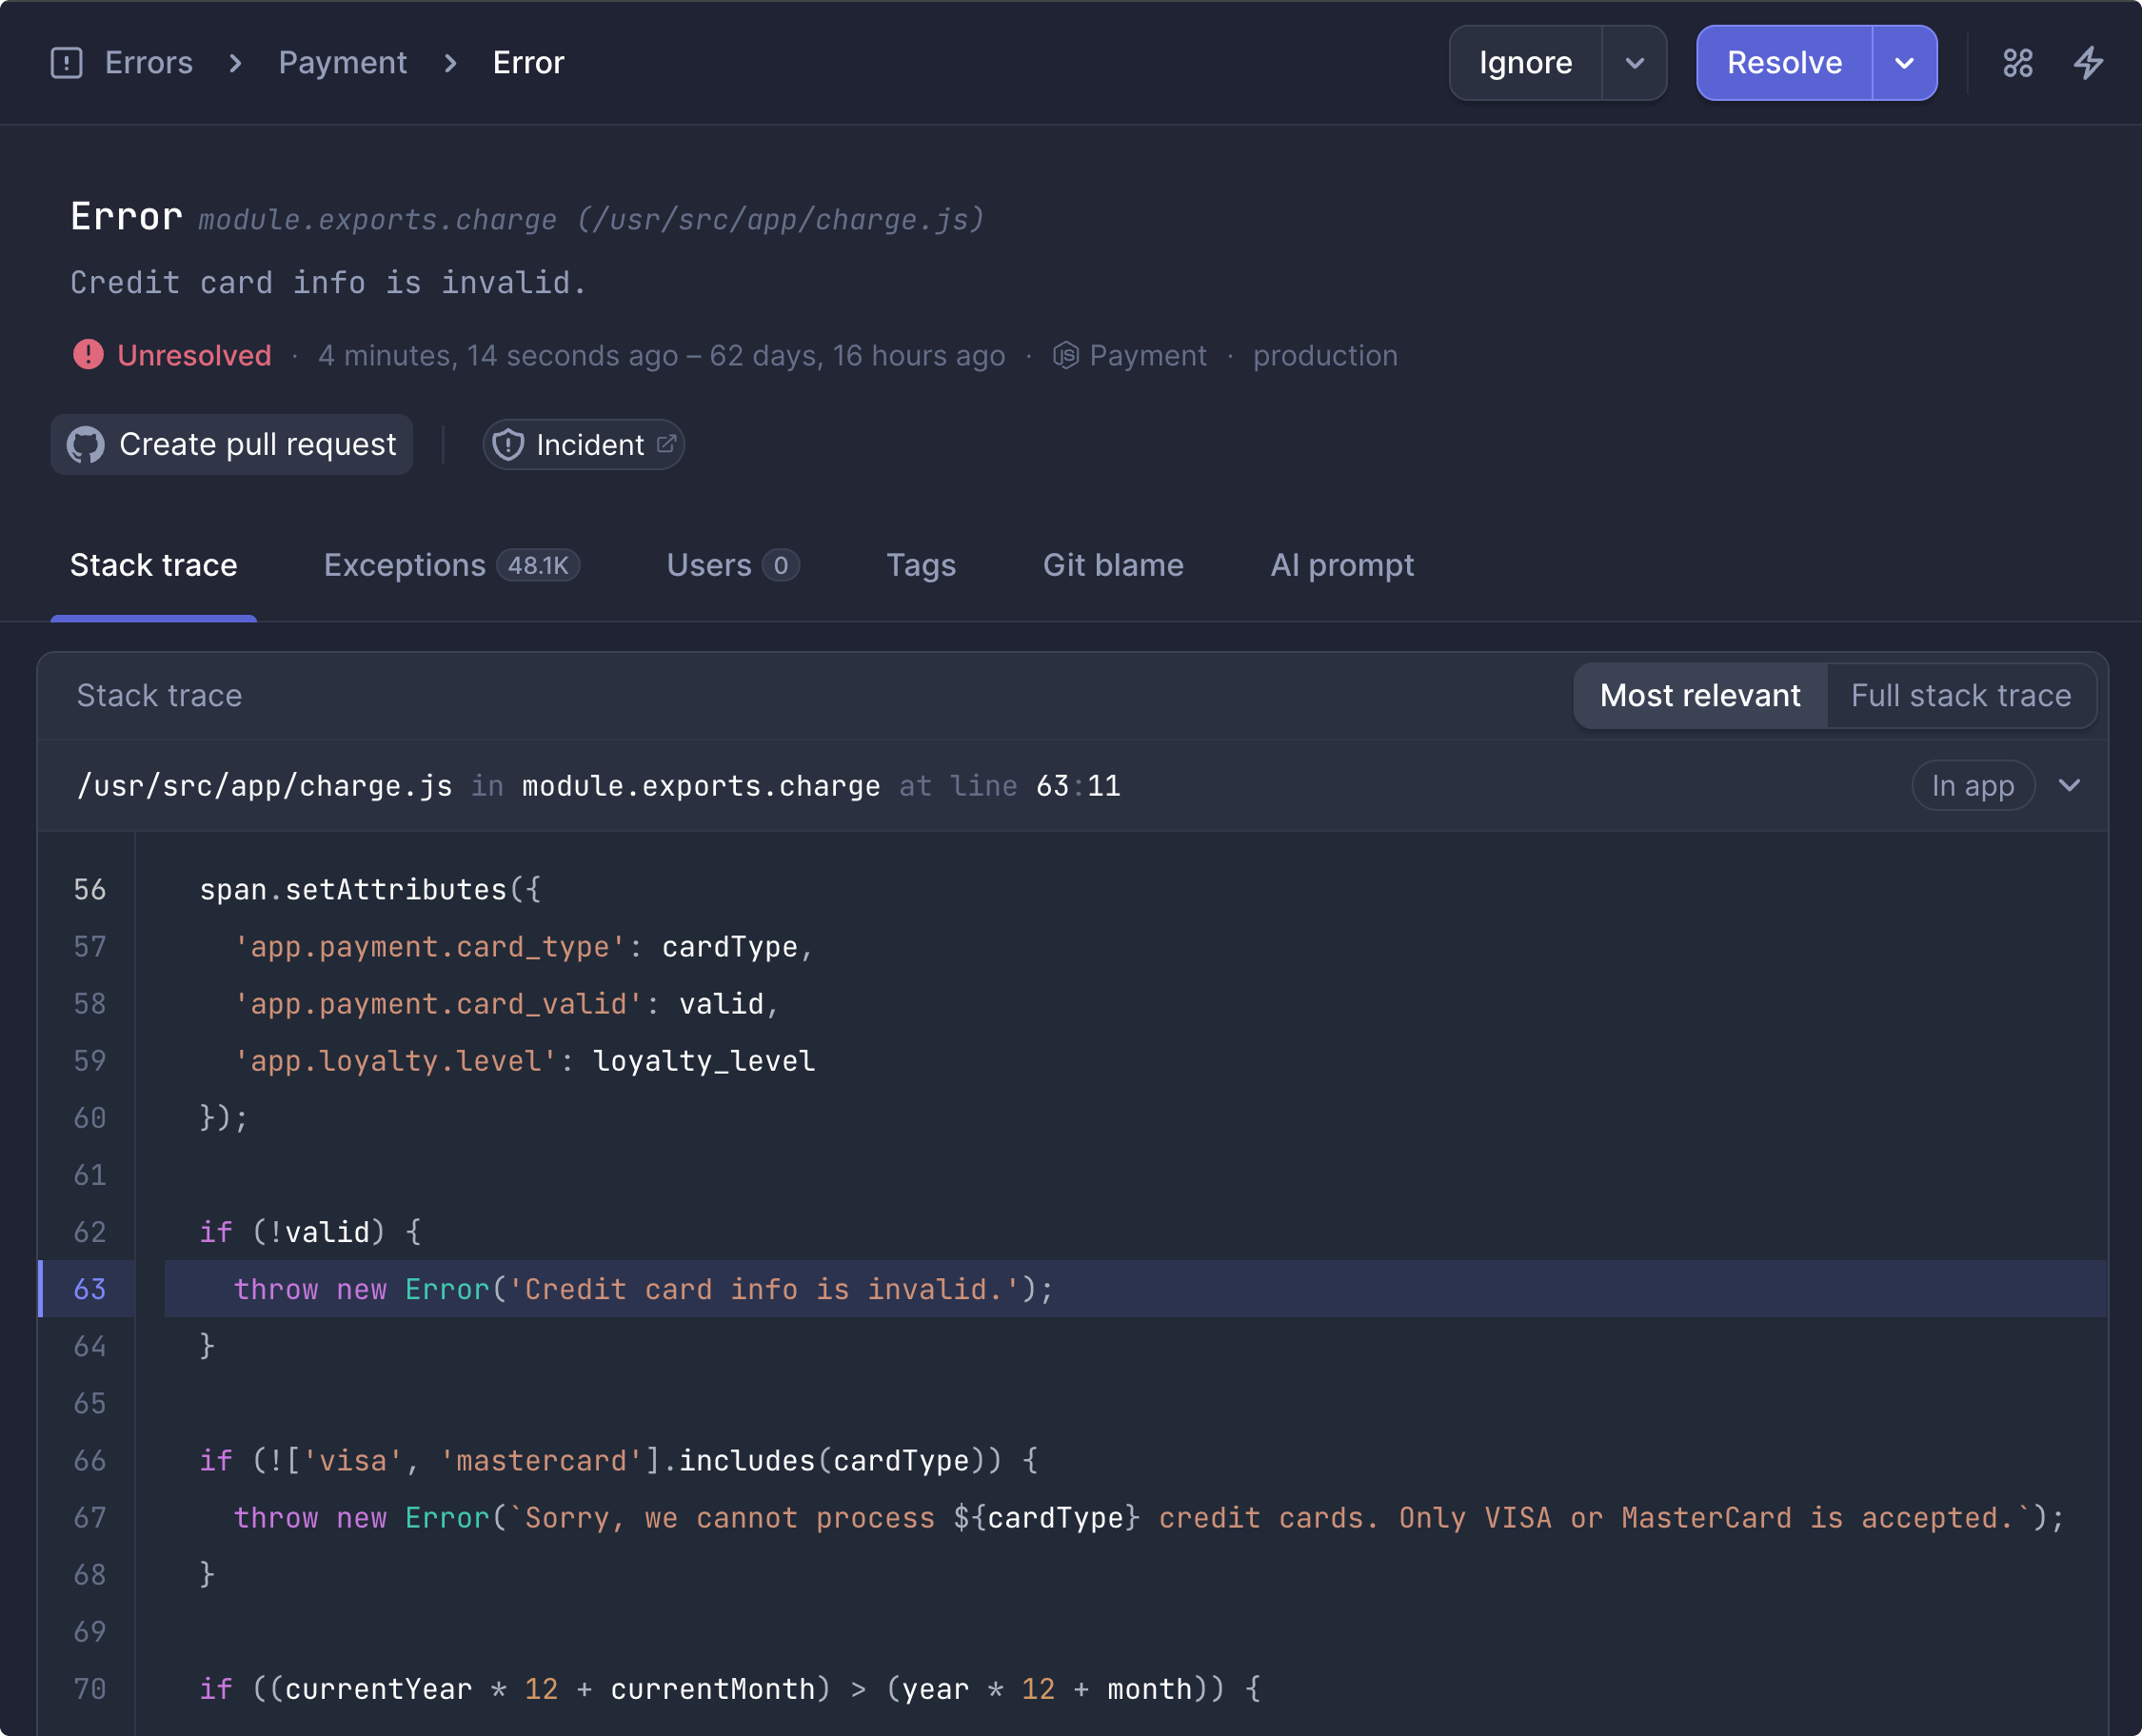
Task: Switch to Full stack trace view
Action: (1961, 696)
